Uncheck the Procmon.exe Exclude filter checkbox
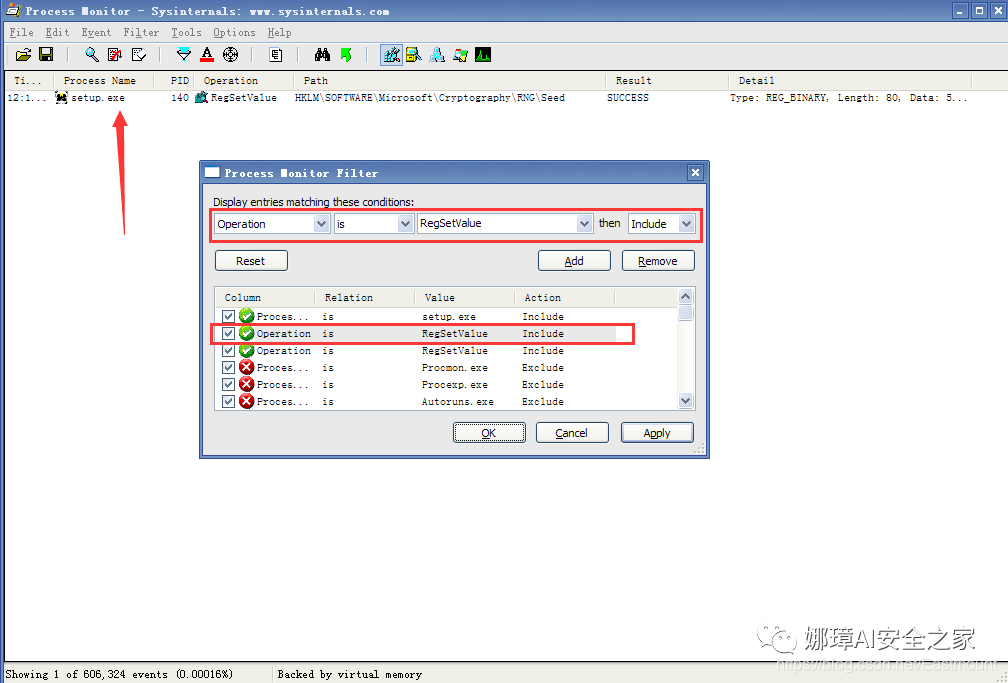 coord(228,367)
